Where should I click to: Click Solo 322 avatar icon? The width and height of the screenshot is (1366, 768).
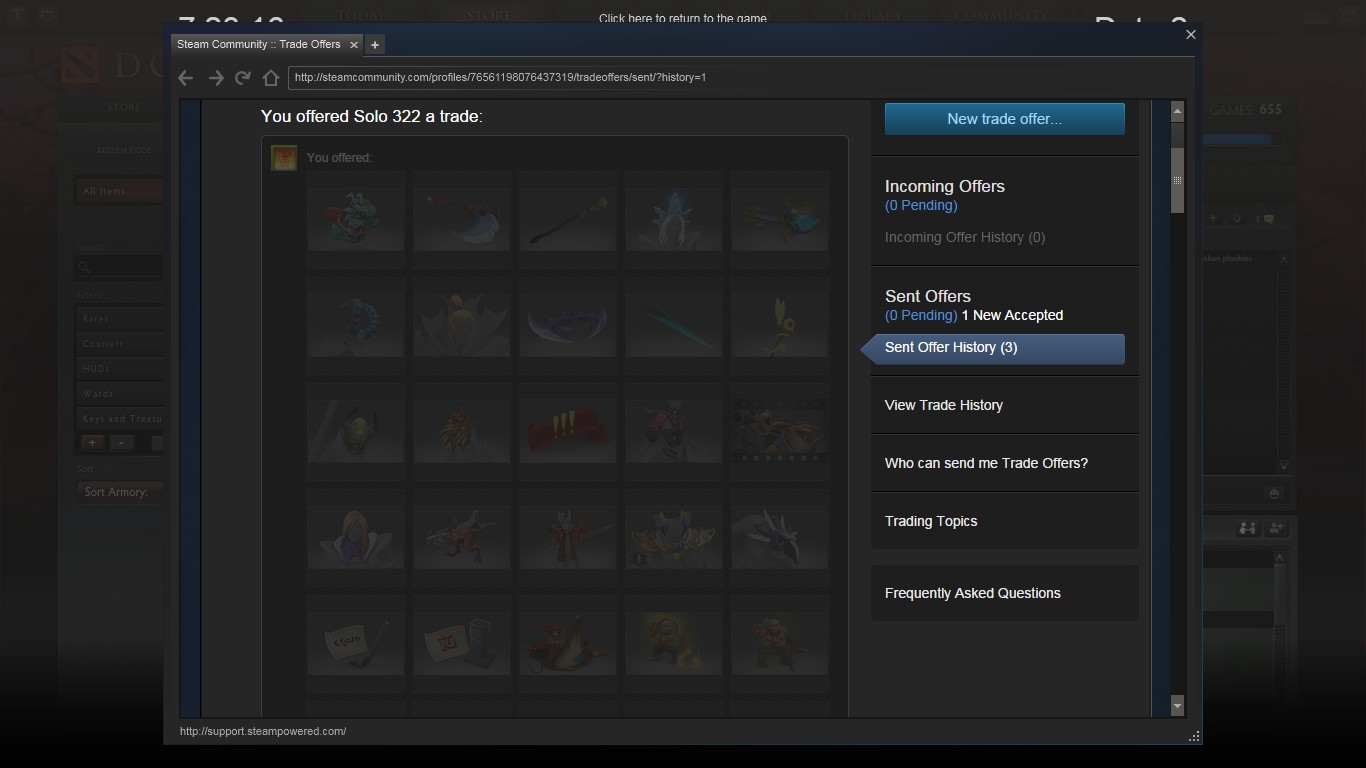284,158
